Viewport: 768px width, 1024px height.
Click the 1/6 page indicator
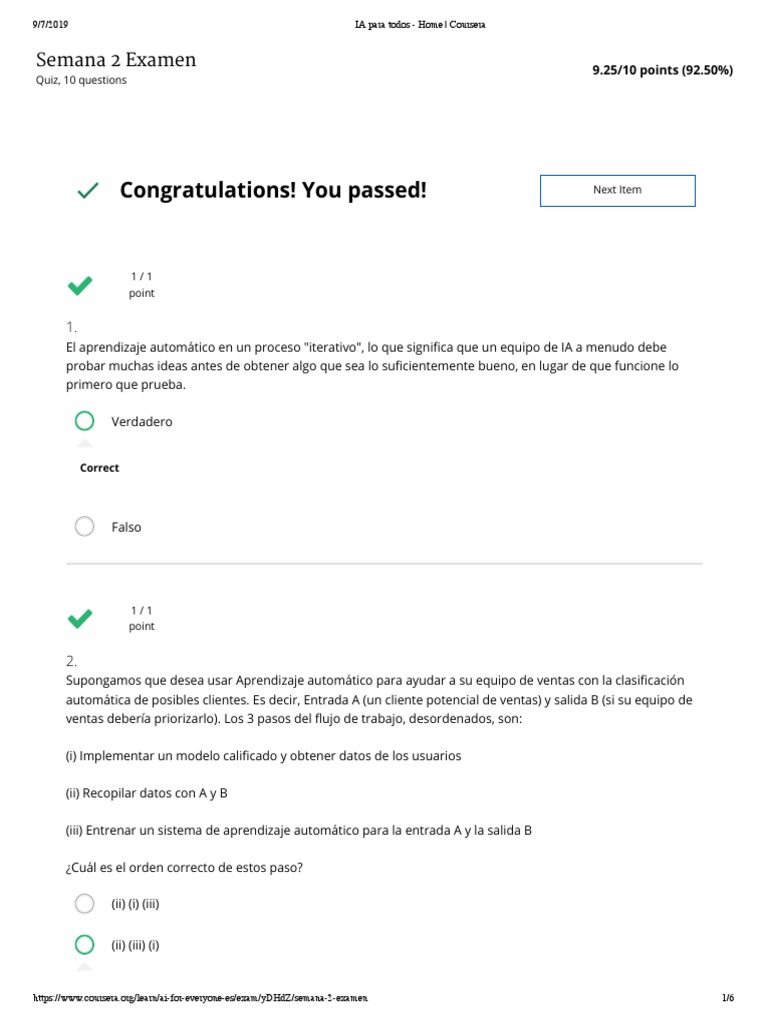point(727,998)
